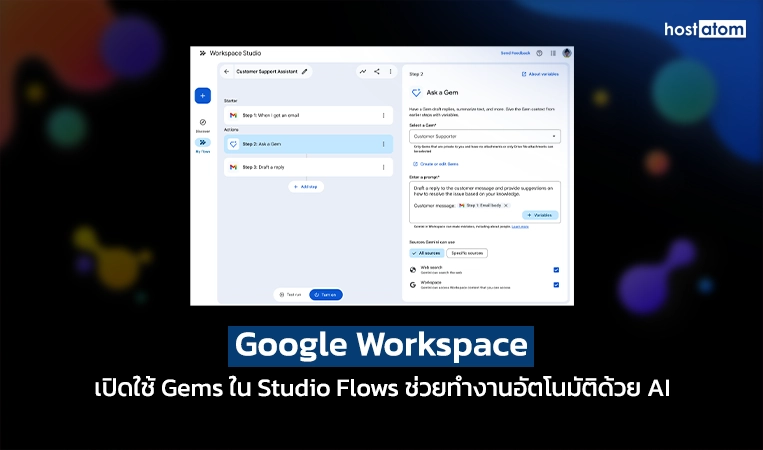Open My flows in the left sidebar
The width and height of the screenshot is (763, 450).
(203, 145)
